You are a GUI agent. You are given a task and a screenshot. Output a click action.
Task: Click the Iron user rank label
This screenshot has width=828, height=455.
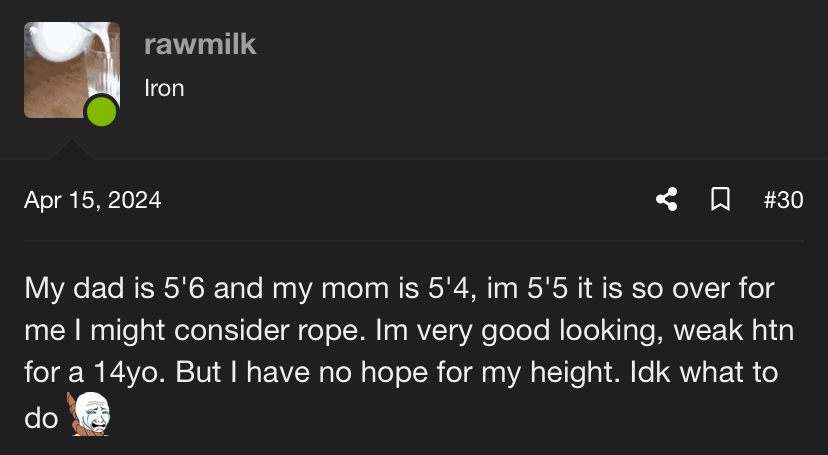(x=164, y=88)
